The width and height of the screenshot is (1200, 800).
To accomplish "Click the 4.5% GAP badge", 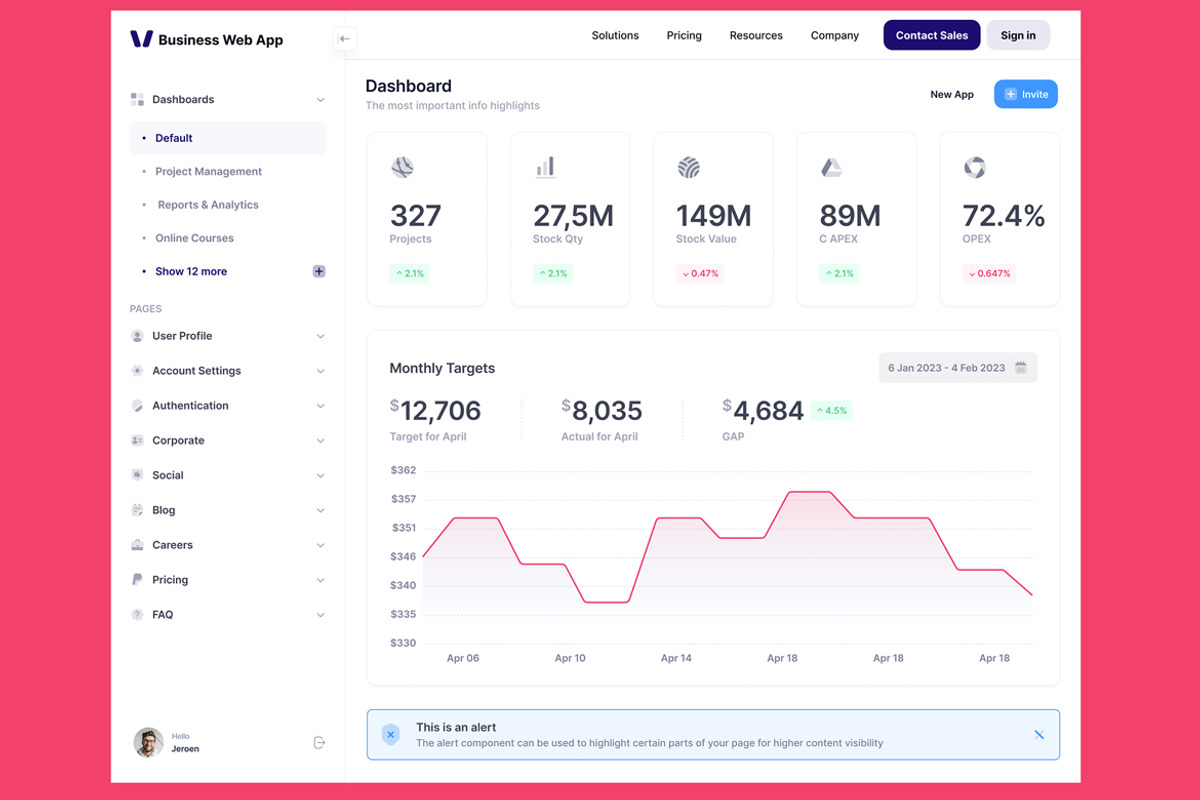I will pyautogui.click(x=831, y=410).
